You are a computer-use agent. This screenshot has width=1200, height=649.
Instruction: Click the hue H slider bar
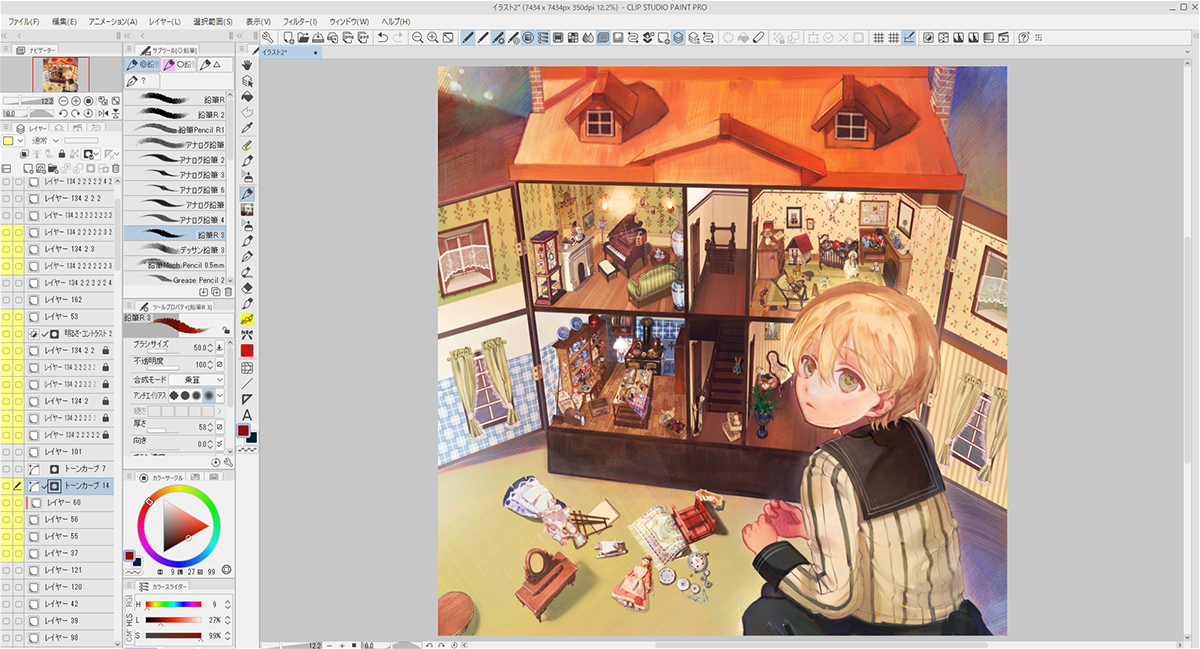(180, 605)
